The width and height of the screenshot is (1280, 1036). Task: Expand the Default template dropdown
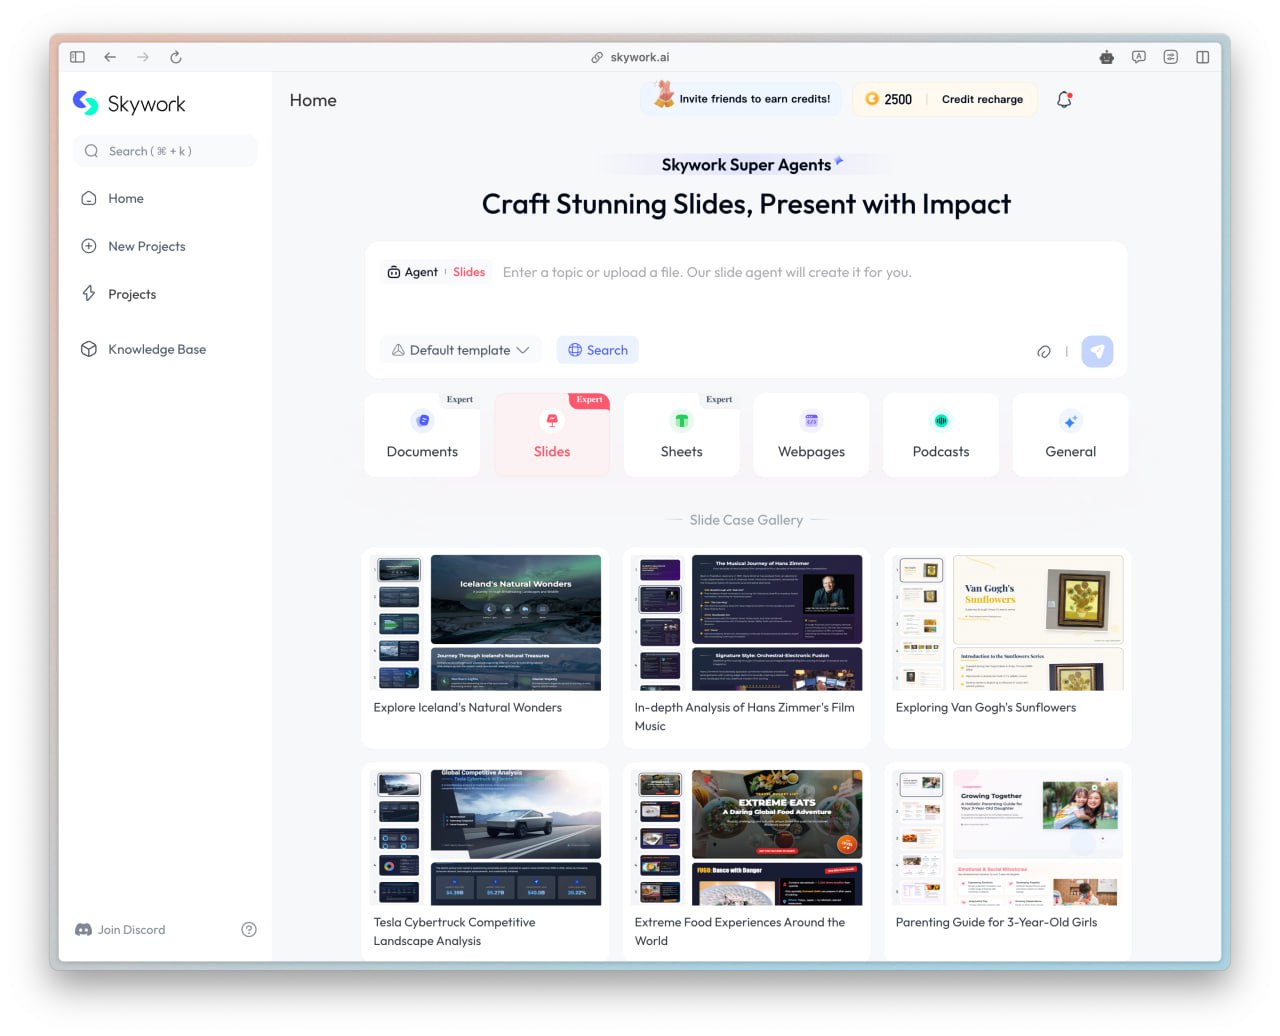point(460,350)
